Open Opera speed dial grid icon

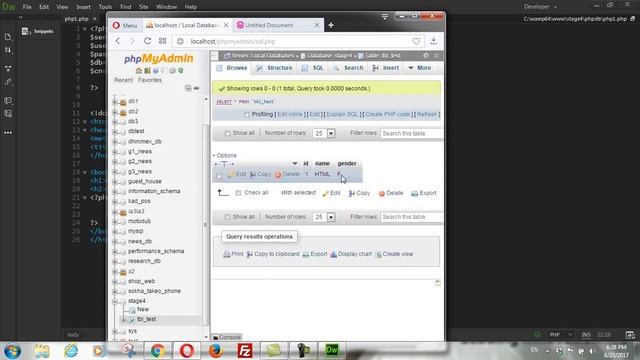[x=162, y=41]
